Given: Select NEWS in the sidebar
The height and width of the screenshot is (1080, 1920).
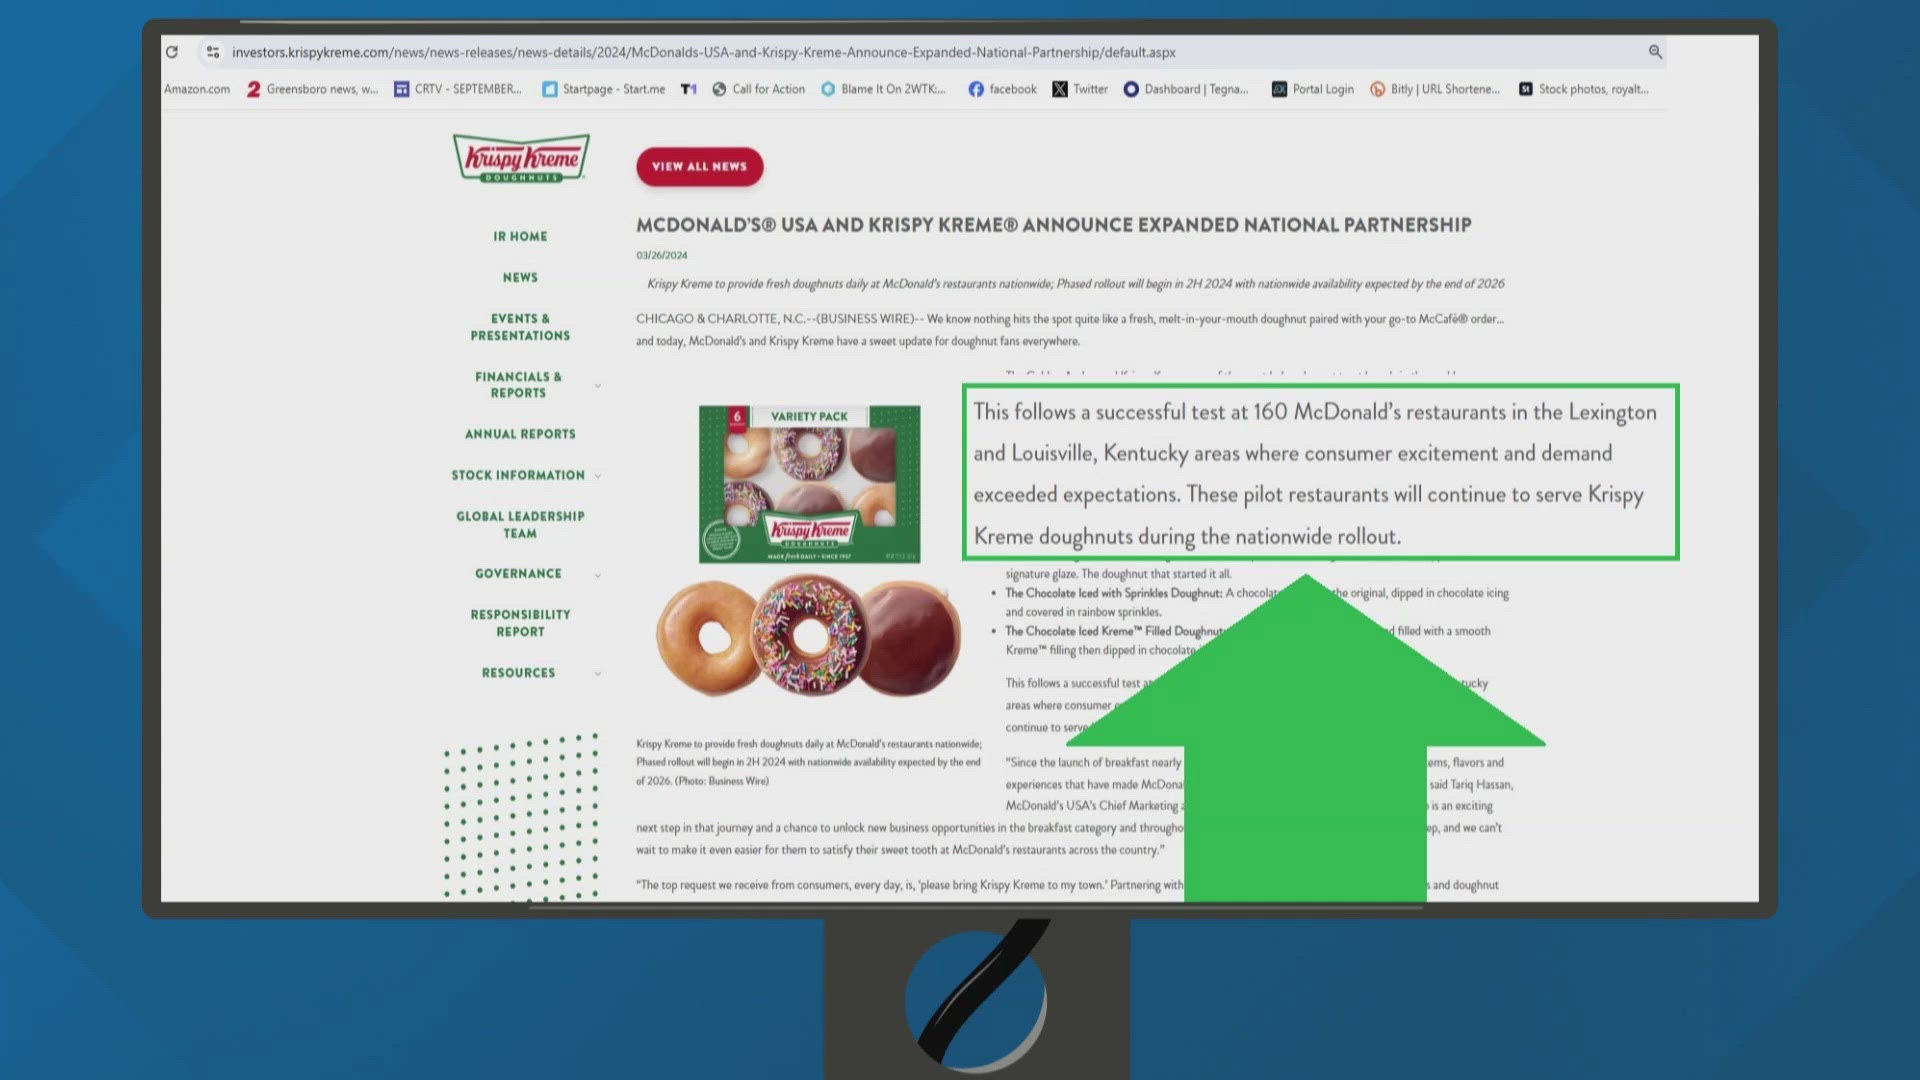Looking at the screenshot, I should pos(520,277).
